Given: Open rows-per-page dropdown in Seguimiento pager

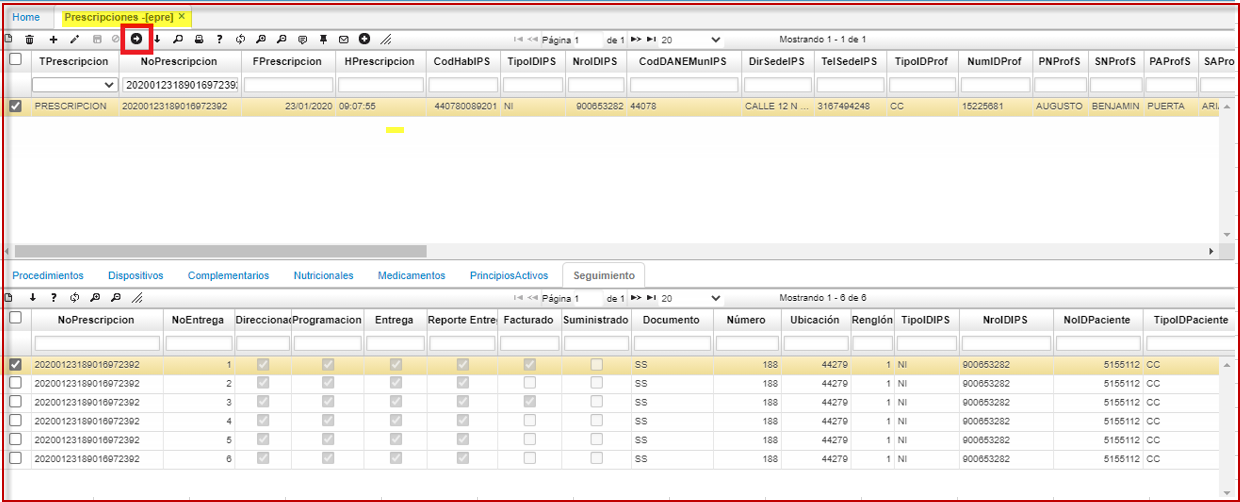Looking at the screenshot, I should coord(691,298).
